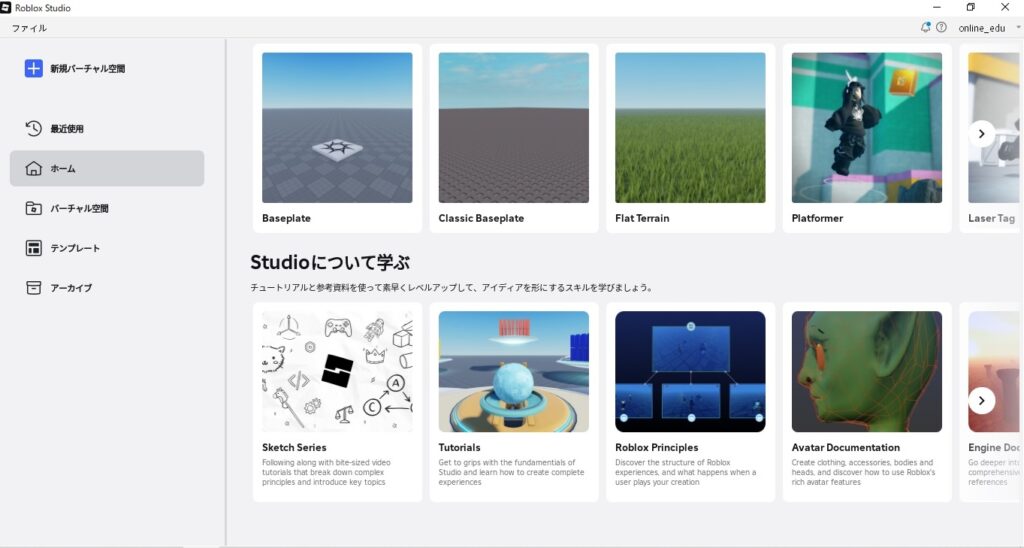Choose the Baseplate template thumbnail

[x=337, y=128]
